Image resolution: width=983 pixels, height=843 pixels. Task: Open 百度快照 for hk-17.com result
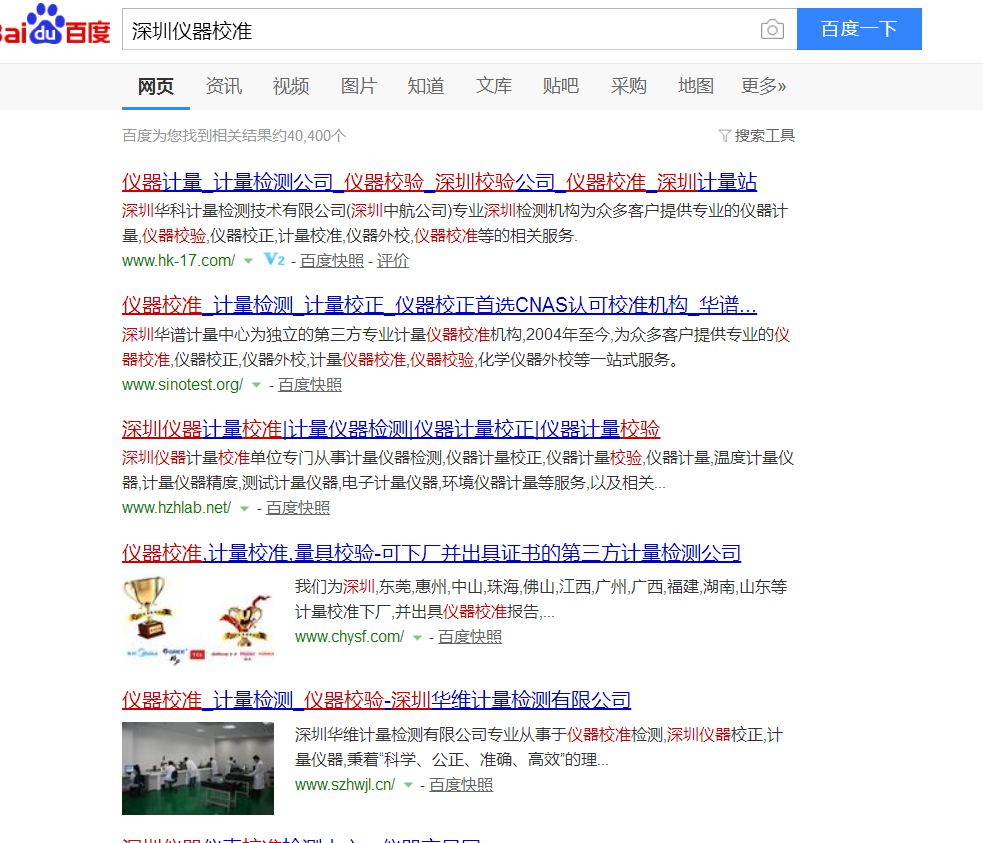point(332,261)
